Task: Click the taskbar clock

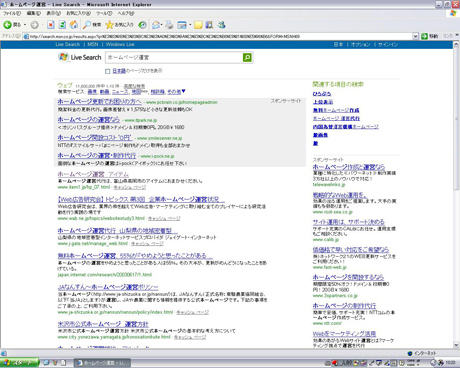Action: 450,363
